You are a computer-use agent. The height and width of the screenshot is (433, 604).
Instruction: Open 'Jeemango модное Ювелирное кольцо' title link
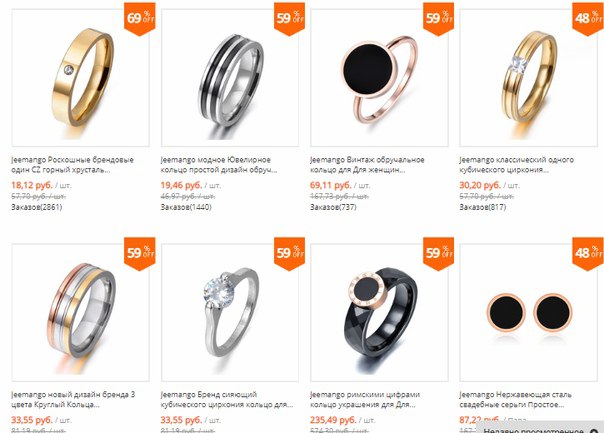click(x=218, y=164)
